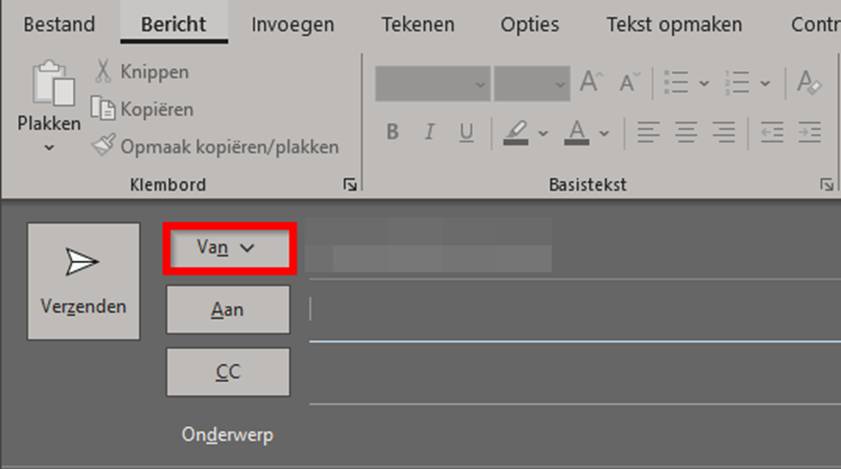841x469 pixels.
Task: Open the Bestand tab
Action: [x=59, y=24]
